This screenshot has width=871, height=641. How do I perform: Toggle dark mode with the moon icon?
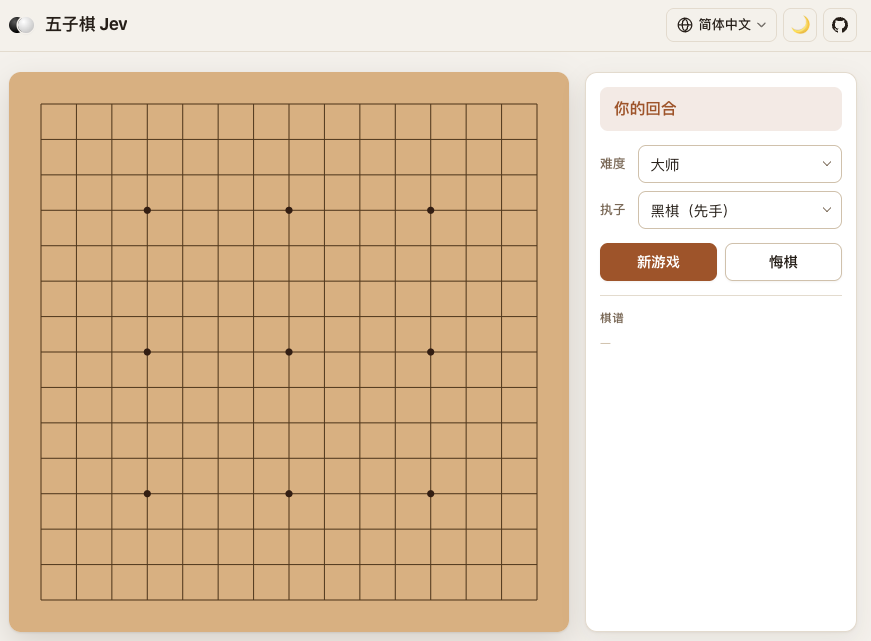[x=799, y=25]
